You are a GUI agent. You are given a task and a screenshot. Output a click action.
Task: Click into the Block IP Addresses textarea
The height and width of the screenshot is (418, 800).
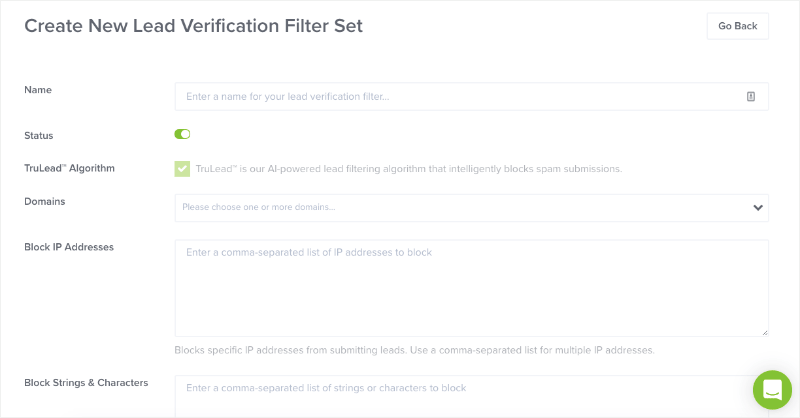point(470,288)
